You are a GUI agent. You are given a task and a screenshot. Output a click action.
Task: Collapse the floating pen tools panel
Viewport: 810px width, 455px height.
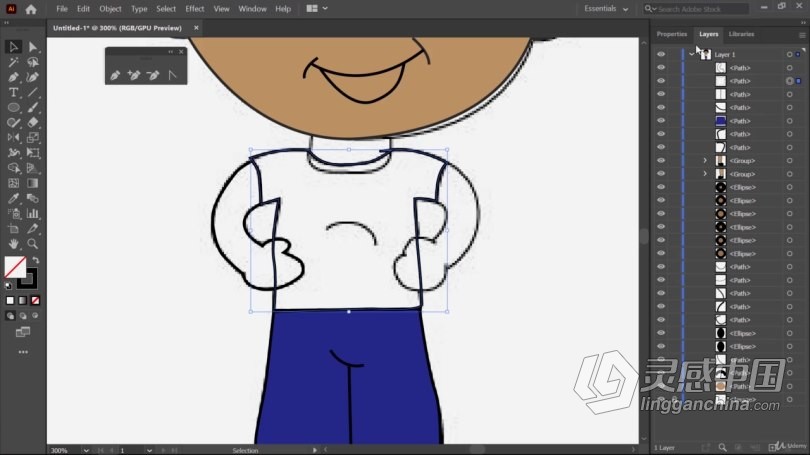[170, 52]
